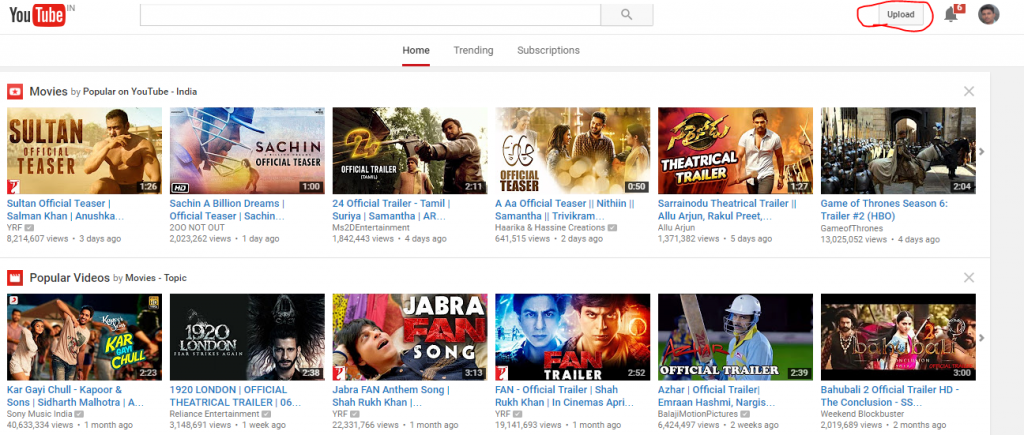Viewport: 1024px width, 435px height.
Task: Show next videos in Movies row
Action: 982,152
